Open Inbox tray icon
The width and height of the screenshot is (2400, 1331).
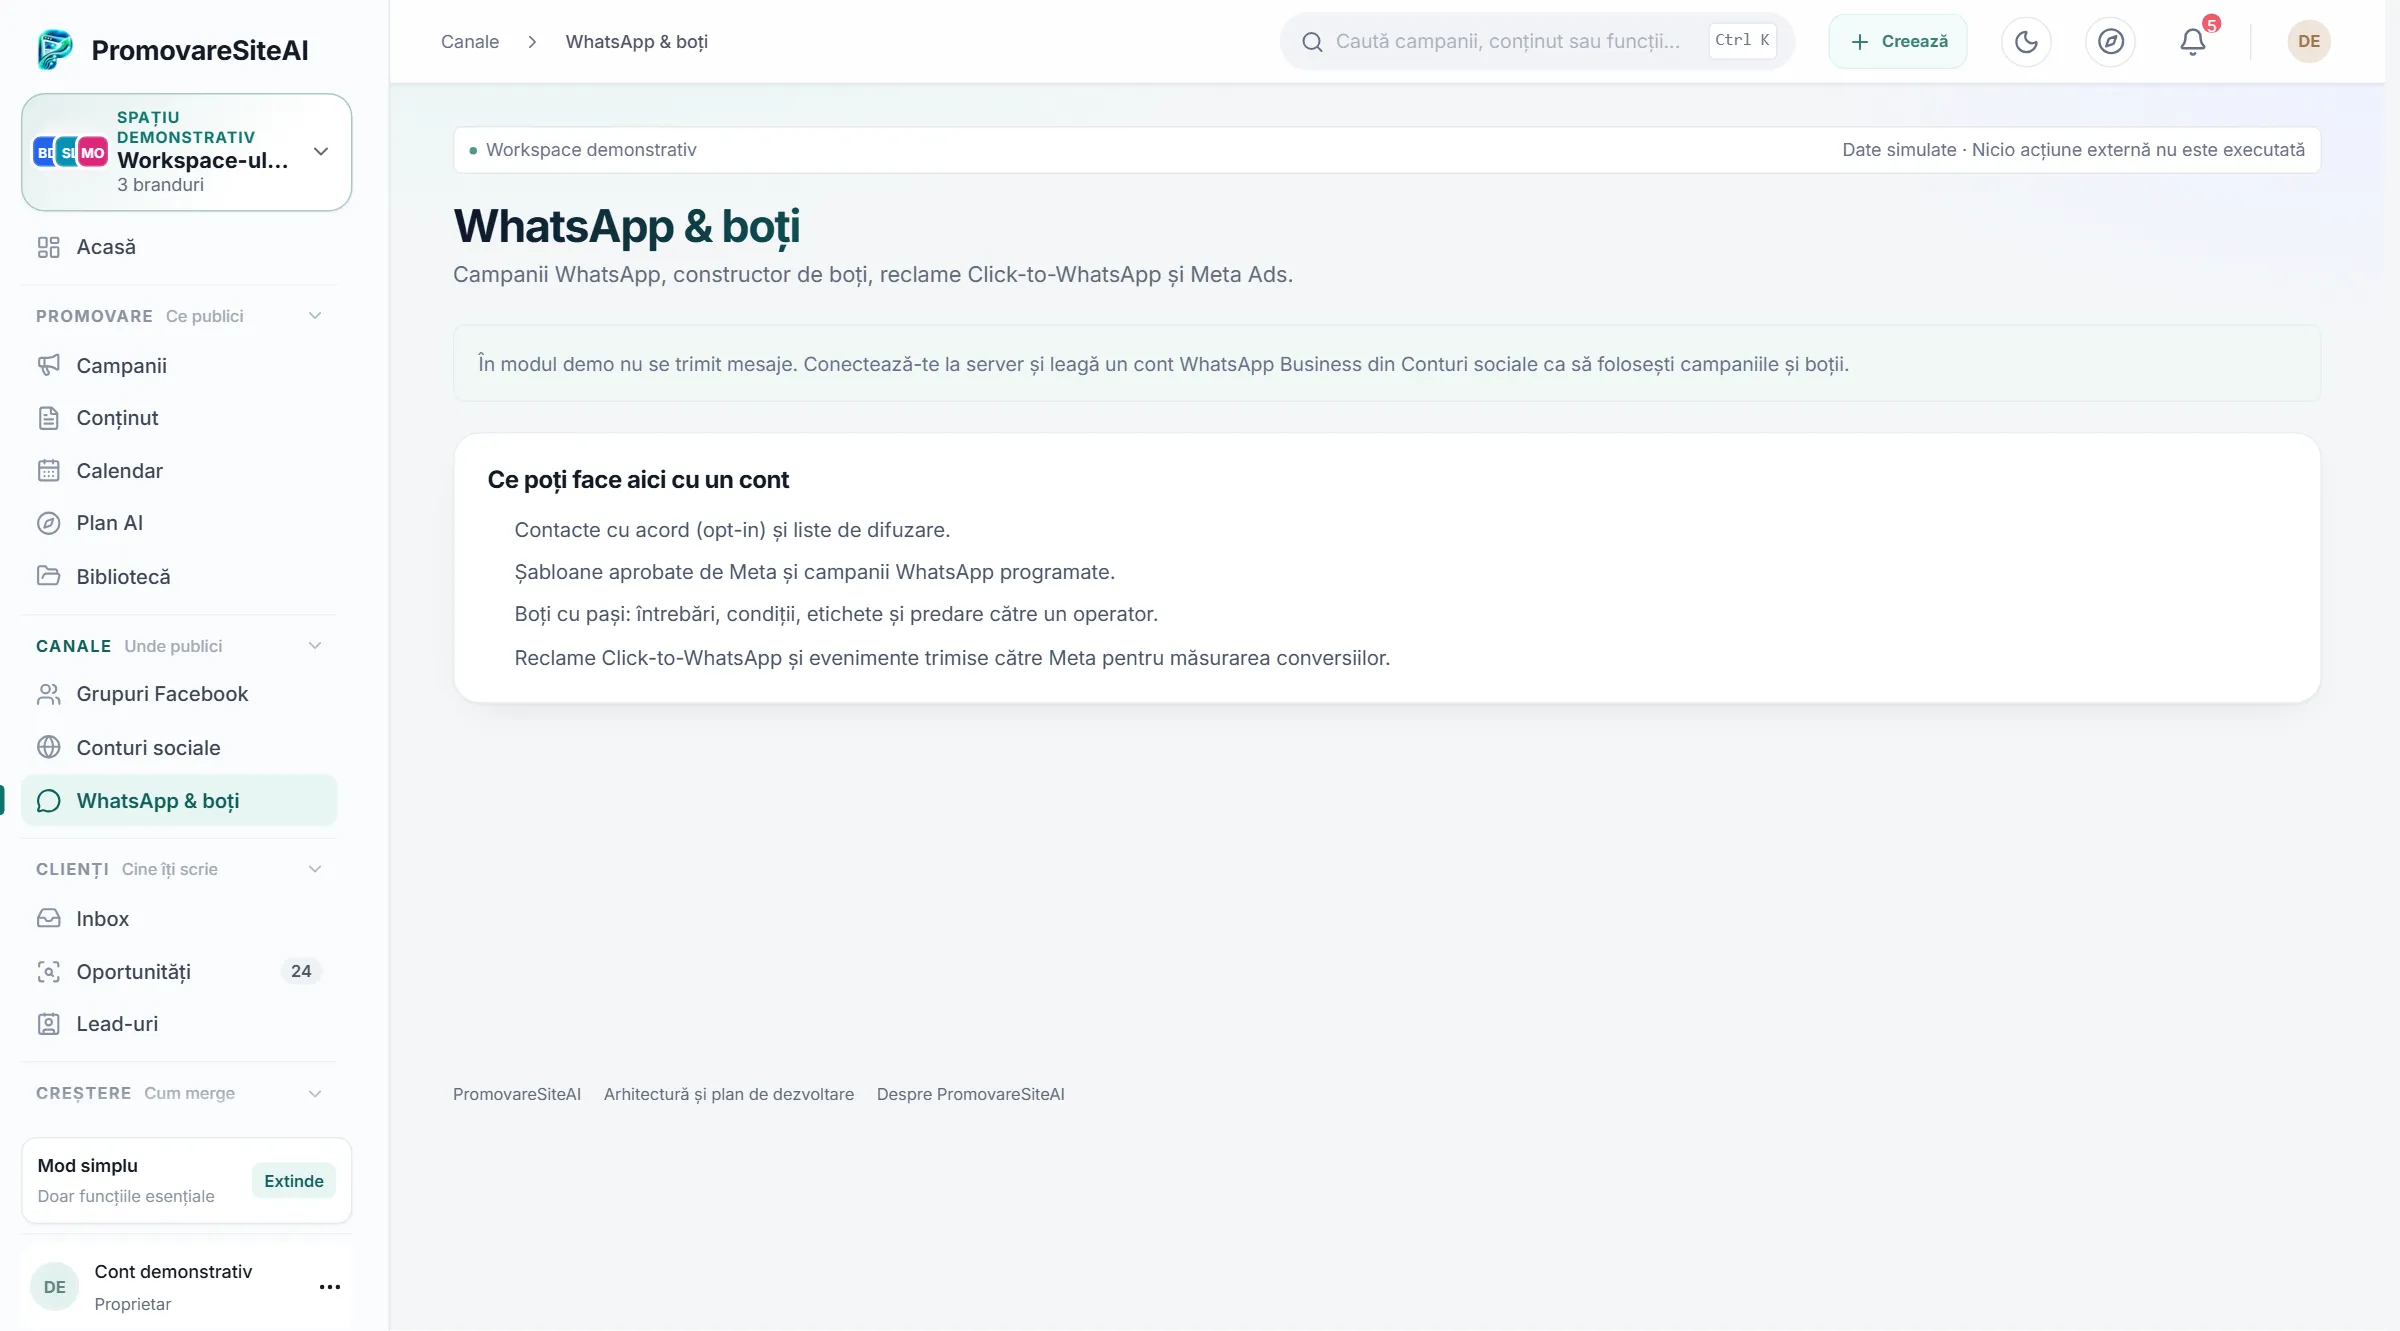[x=48, y=918]
